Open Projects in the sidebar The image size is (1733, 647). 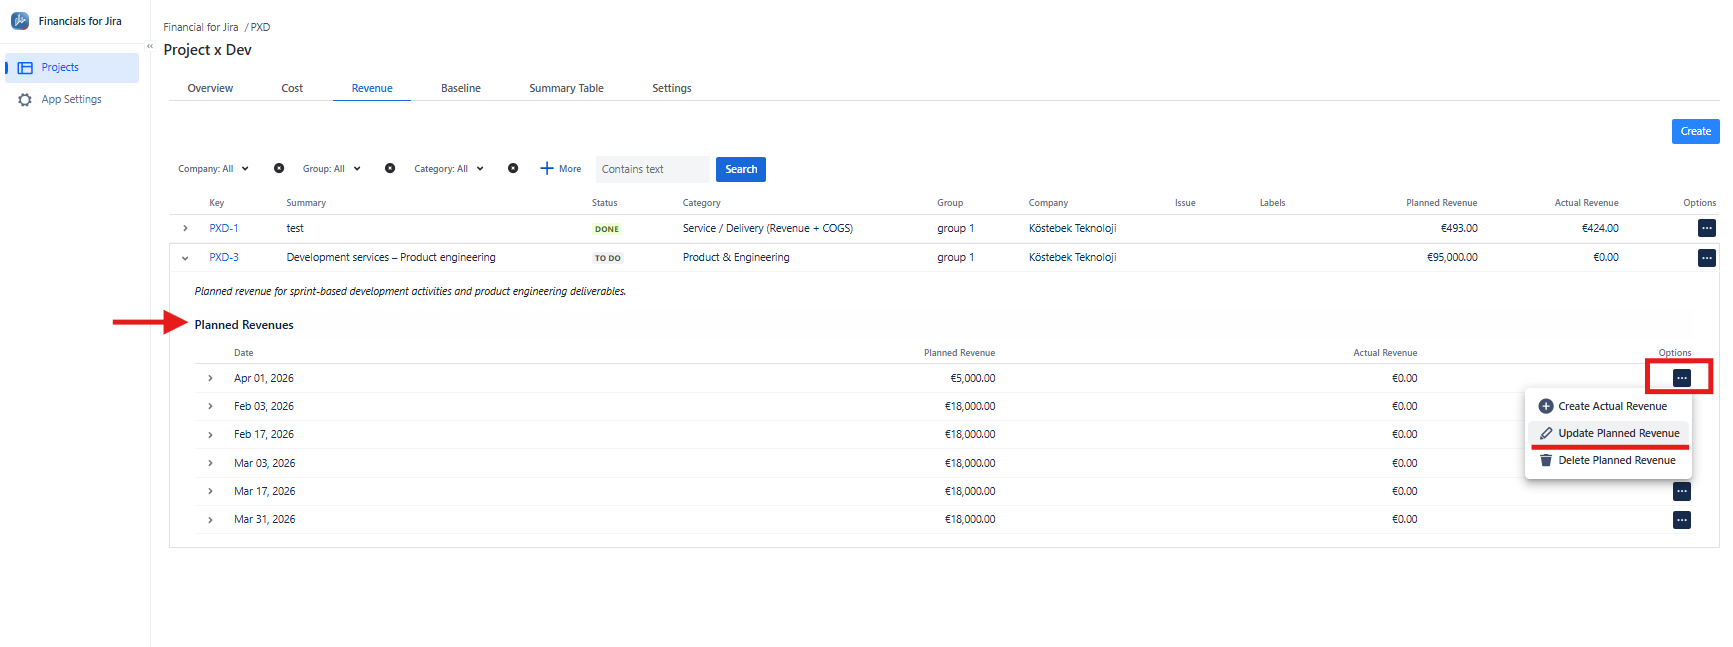click(72, 67)
